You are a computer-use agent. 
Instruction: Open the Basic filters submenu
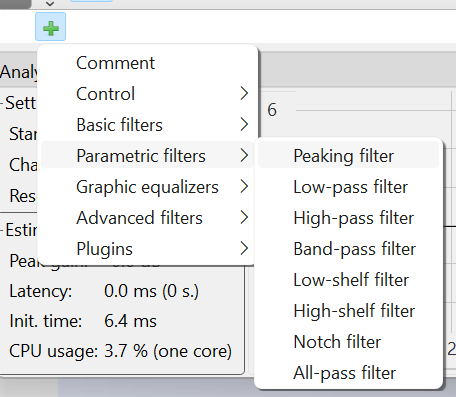(147, 125)
